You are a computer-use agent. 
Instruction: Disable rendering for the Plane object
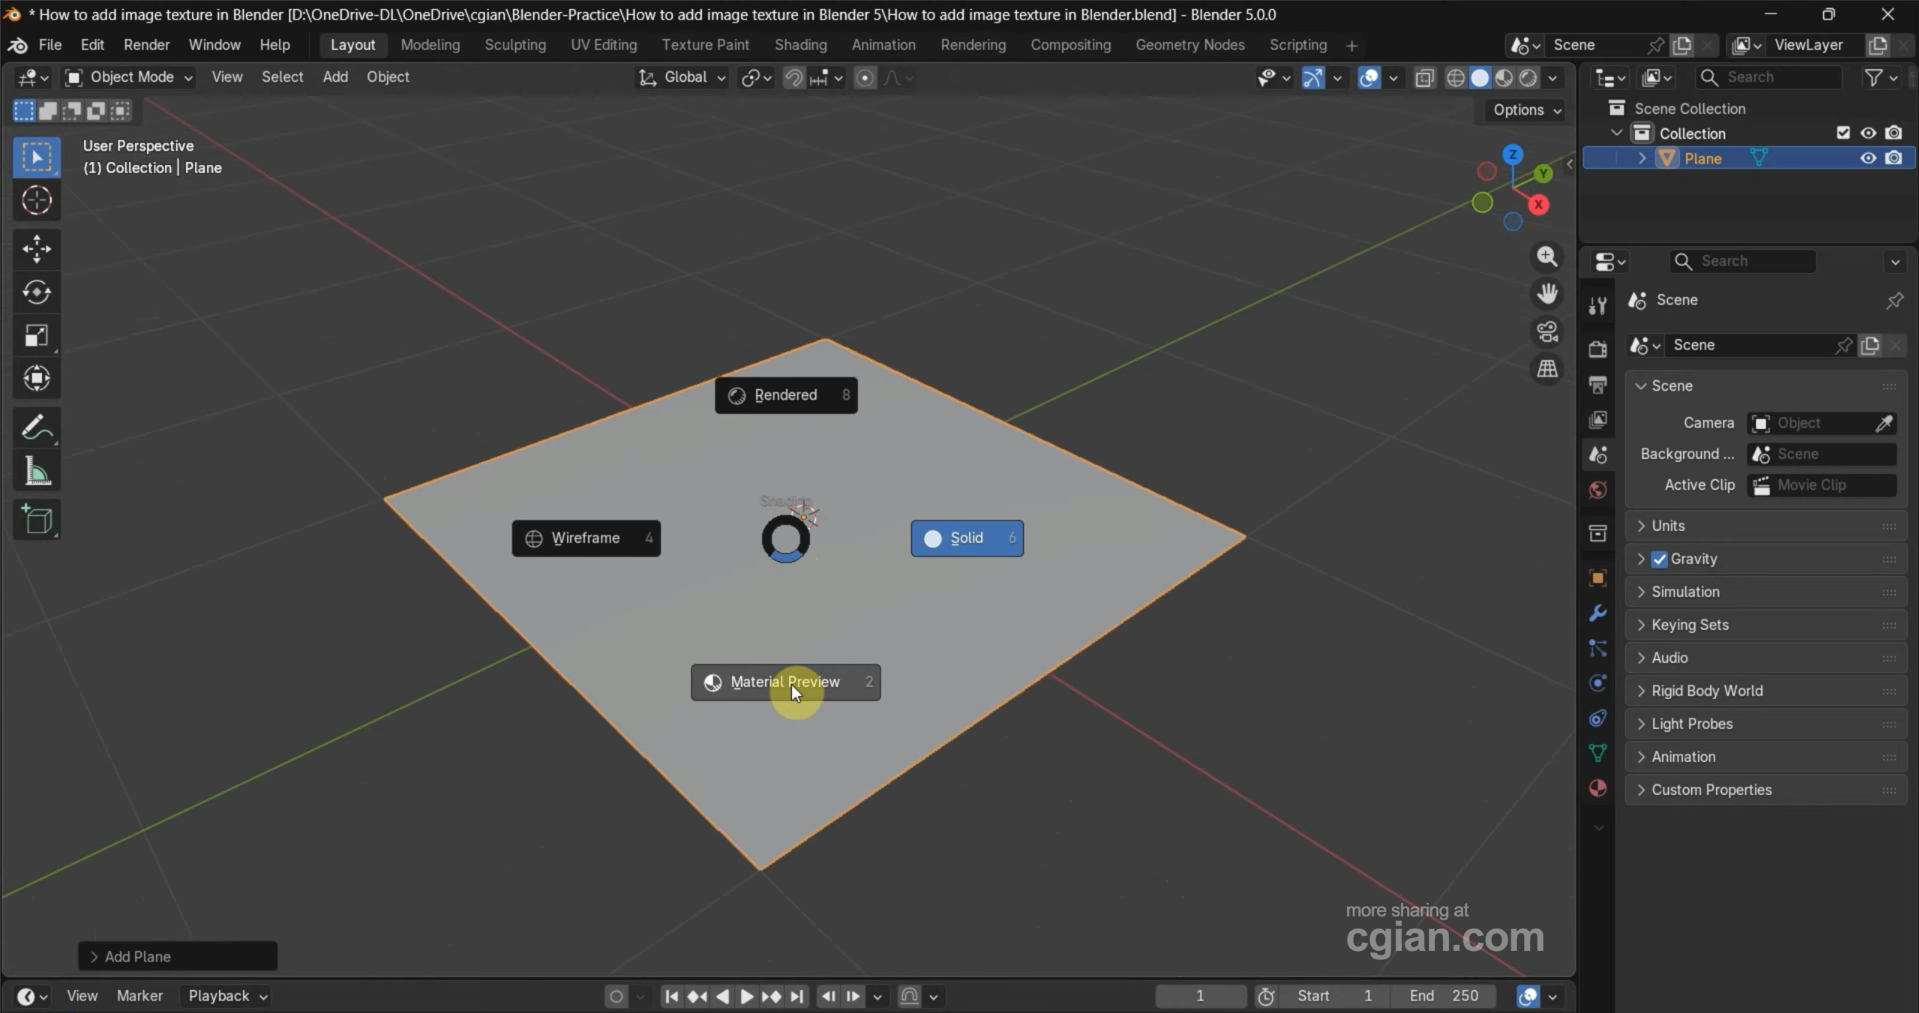pos(1894,158)
